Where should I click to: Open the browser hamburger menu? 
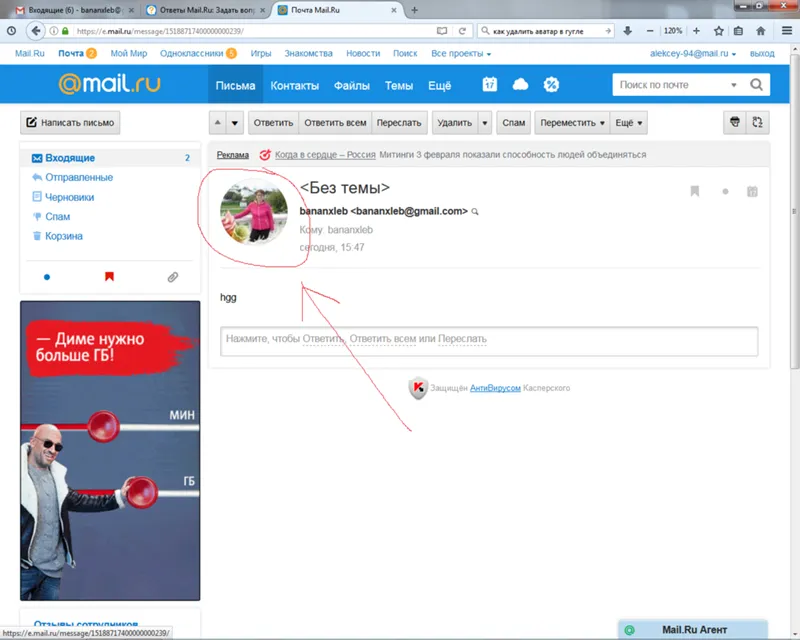tap(787, 31)
